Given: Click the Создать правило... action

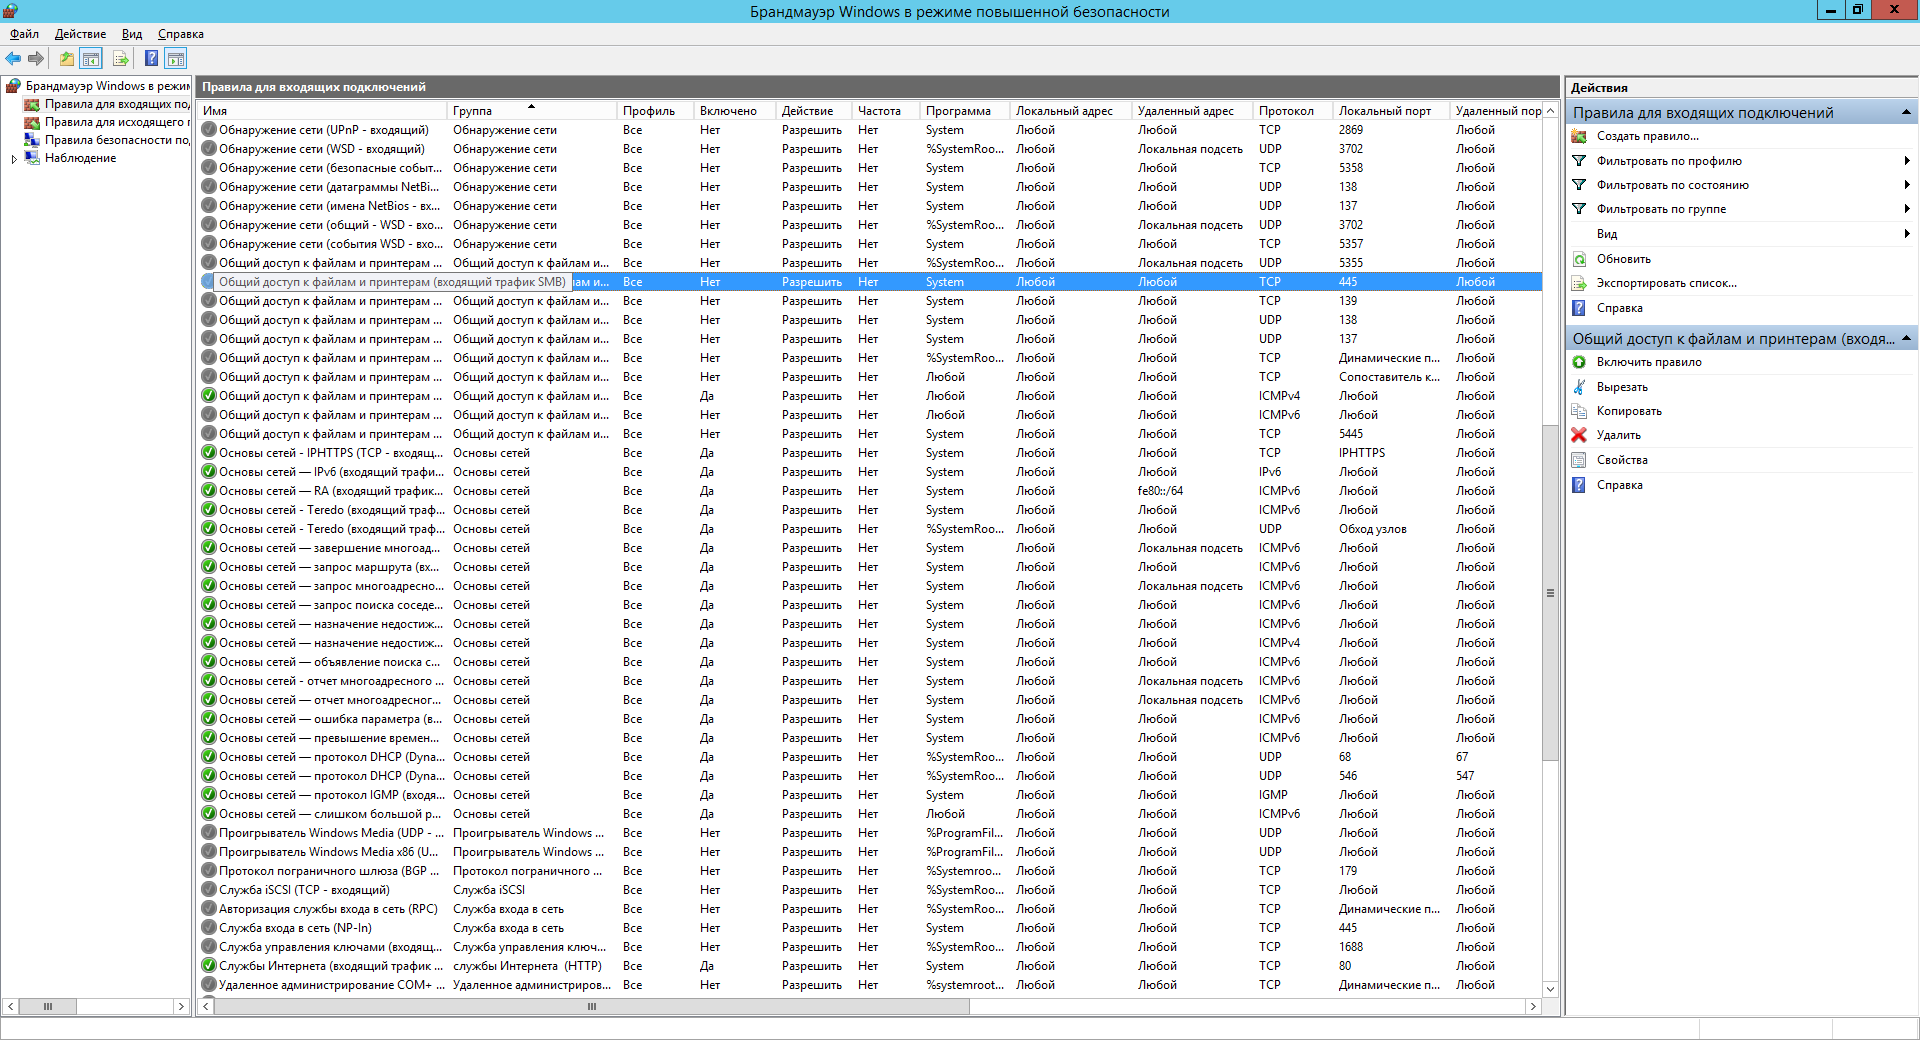Looking at the screenshot, I should click(x=1647, y=136).
